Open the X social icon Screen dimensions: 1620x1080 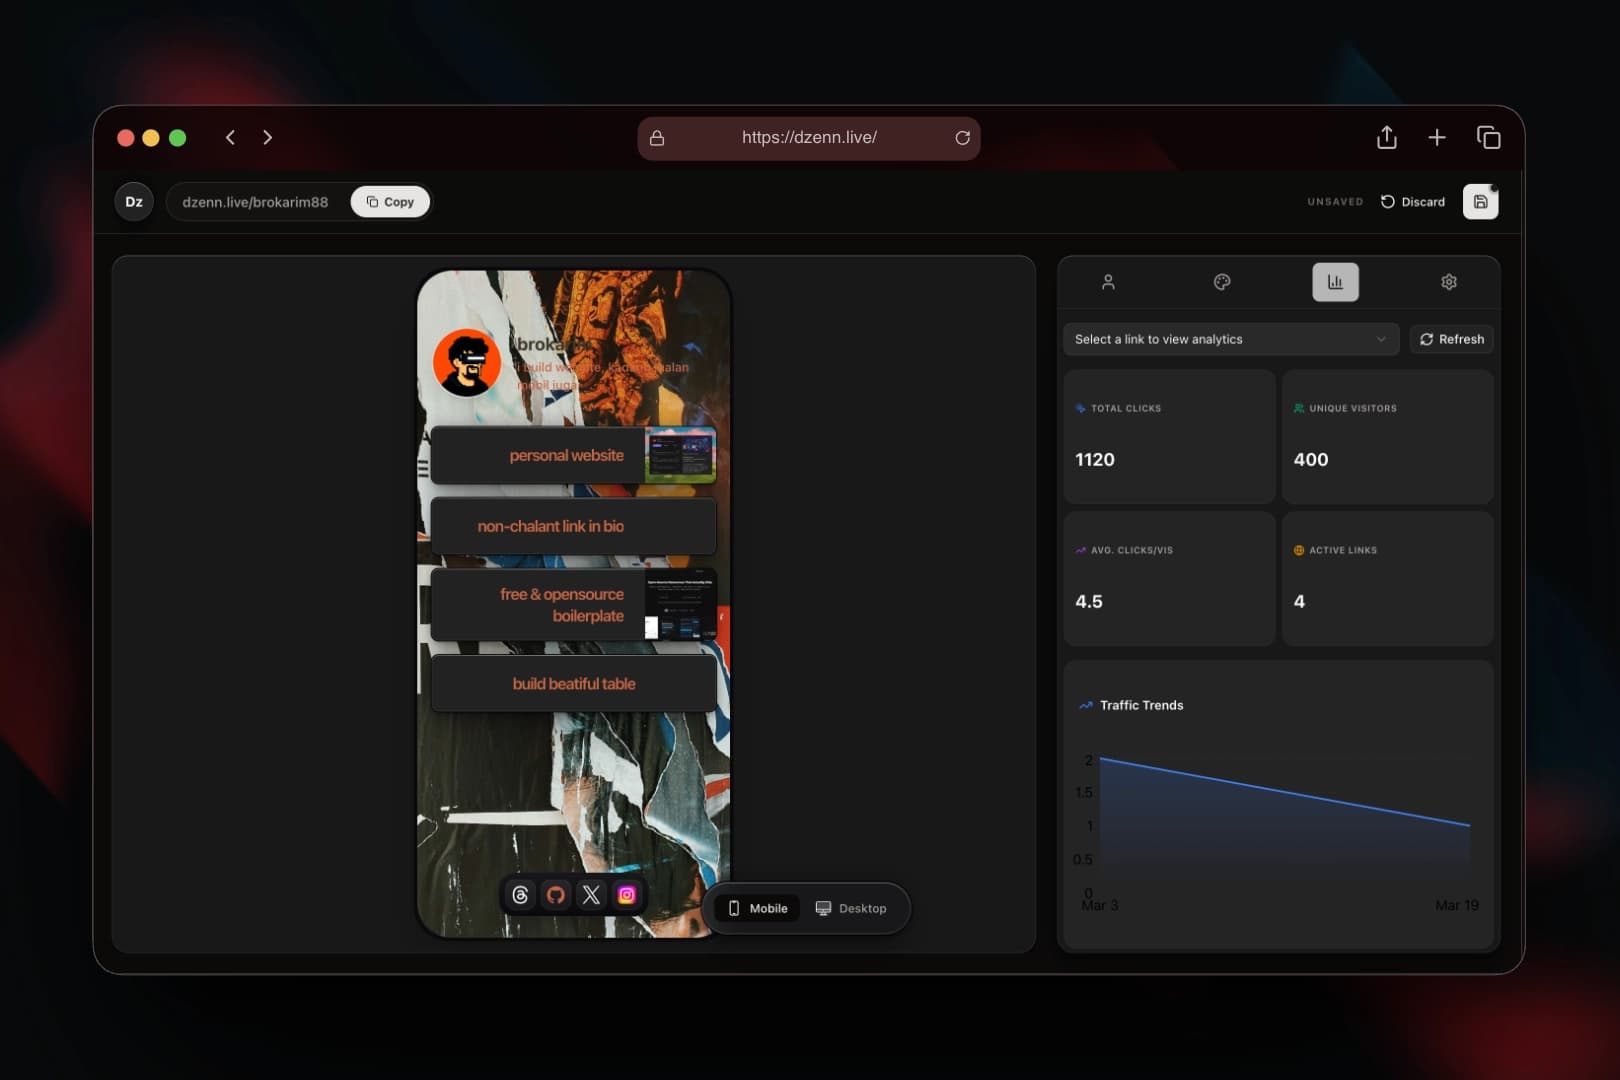(591, 895)
